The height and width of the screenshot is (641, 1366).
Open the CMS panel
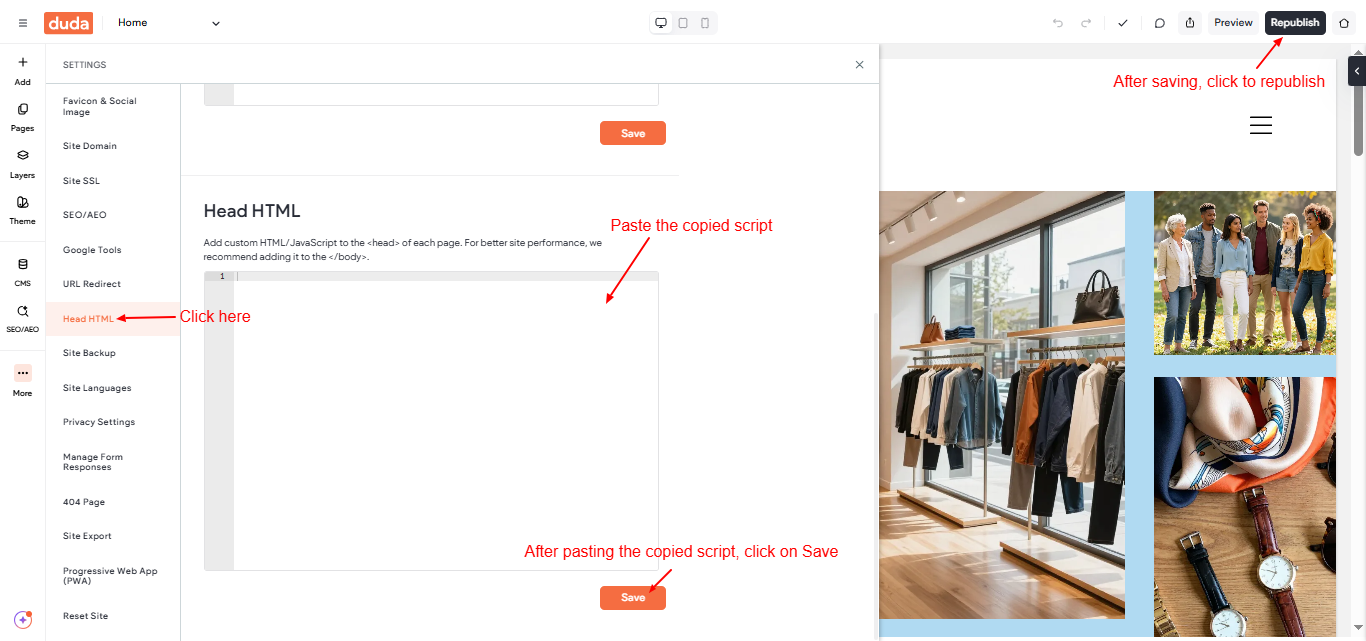pos(22,271)
